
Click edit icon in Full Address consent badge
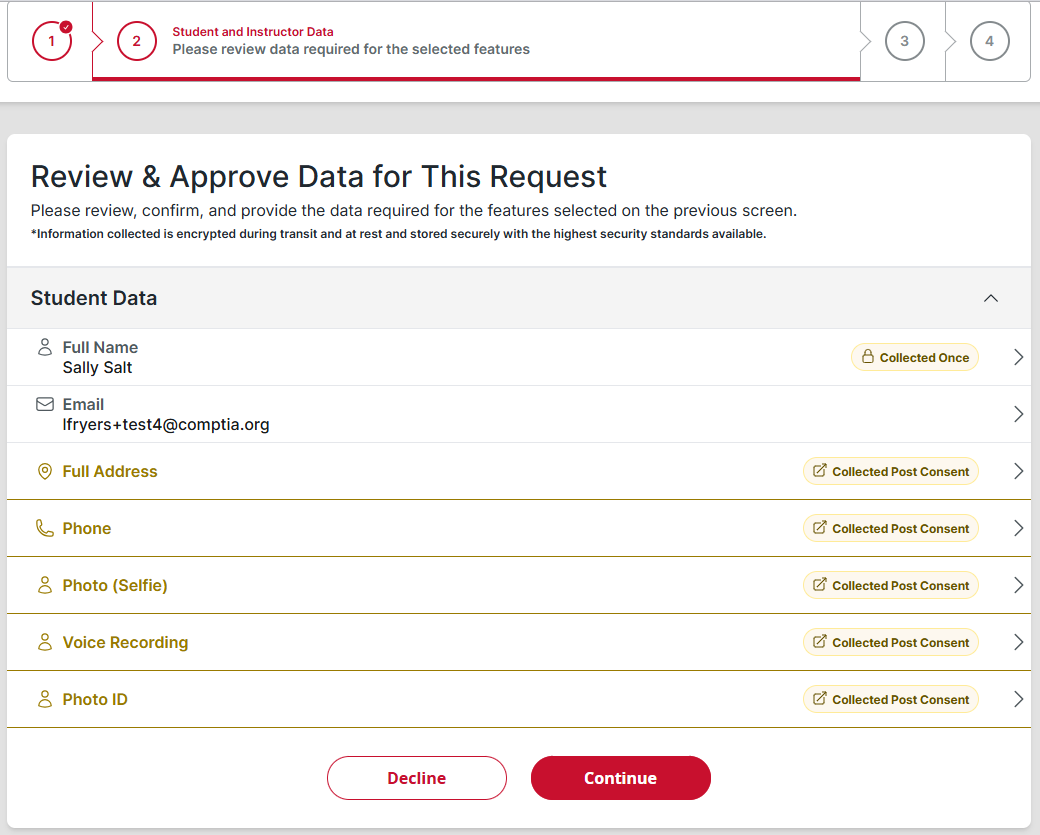tap(820, 470)
